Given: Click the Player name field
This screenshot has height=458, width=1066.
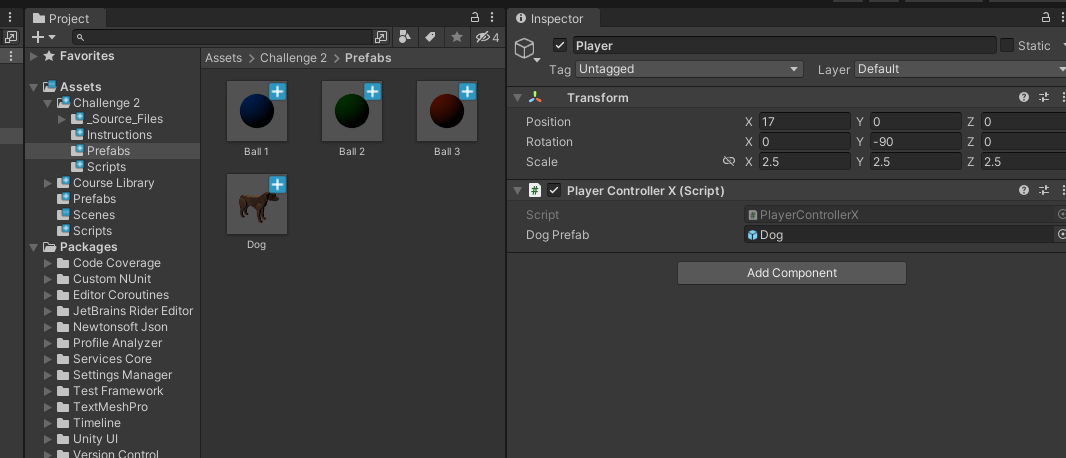Looking at the screenshot, I should click(785, 46).
